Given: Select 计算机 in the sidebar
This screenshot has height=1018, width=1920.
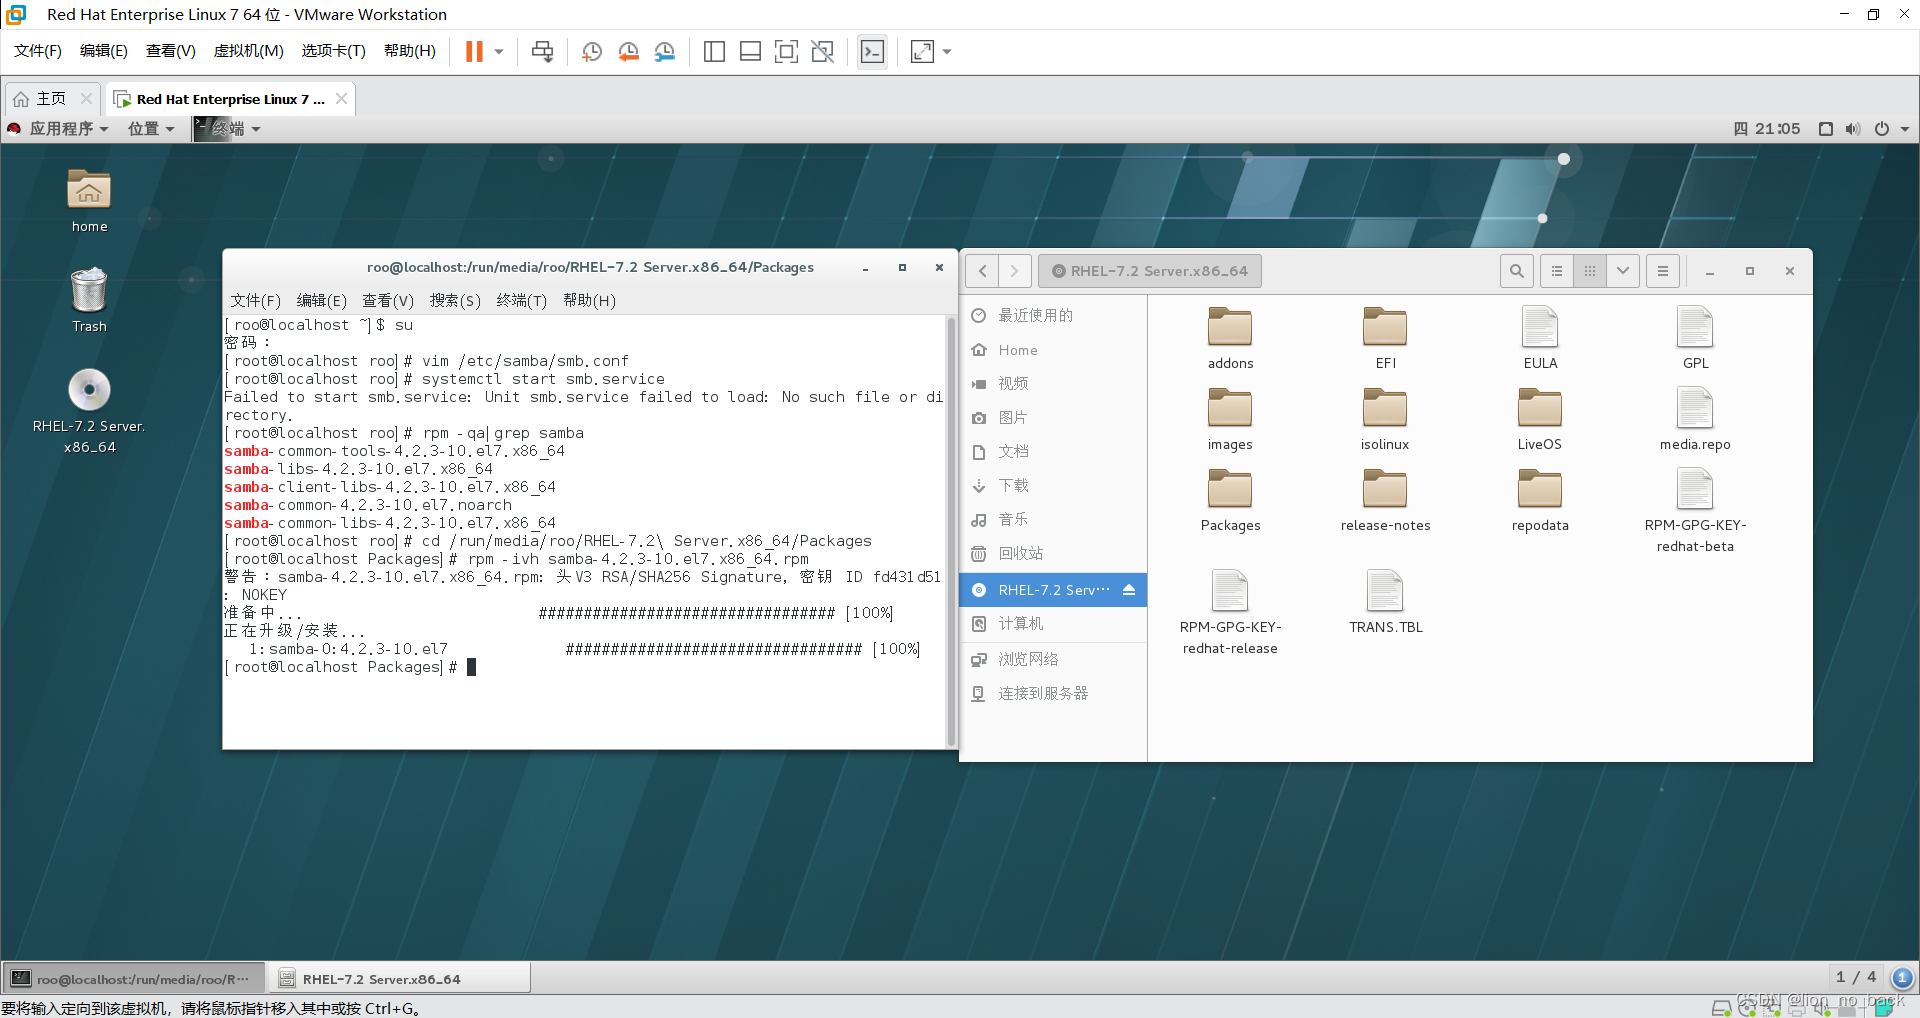Looking at the screenshot, I should pyautogui.click(x=1053, y=623).
